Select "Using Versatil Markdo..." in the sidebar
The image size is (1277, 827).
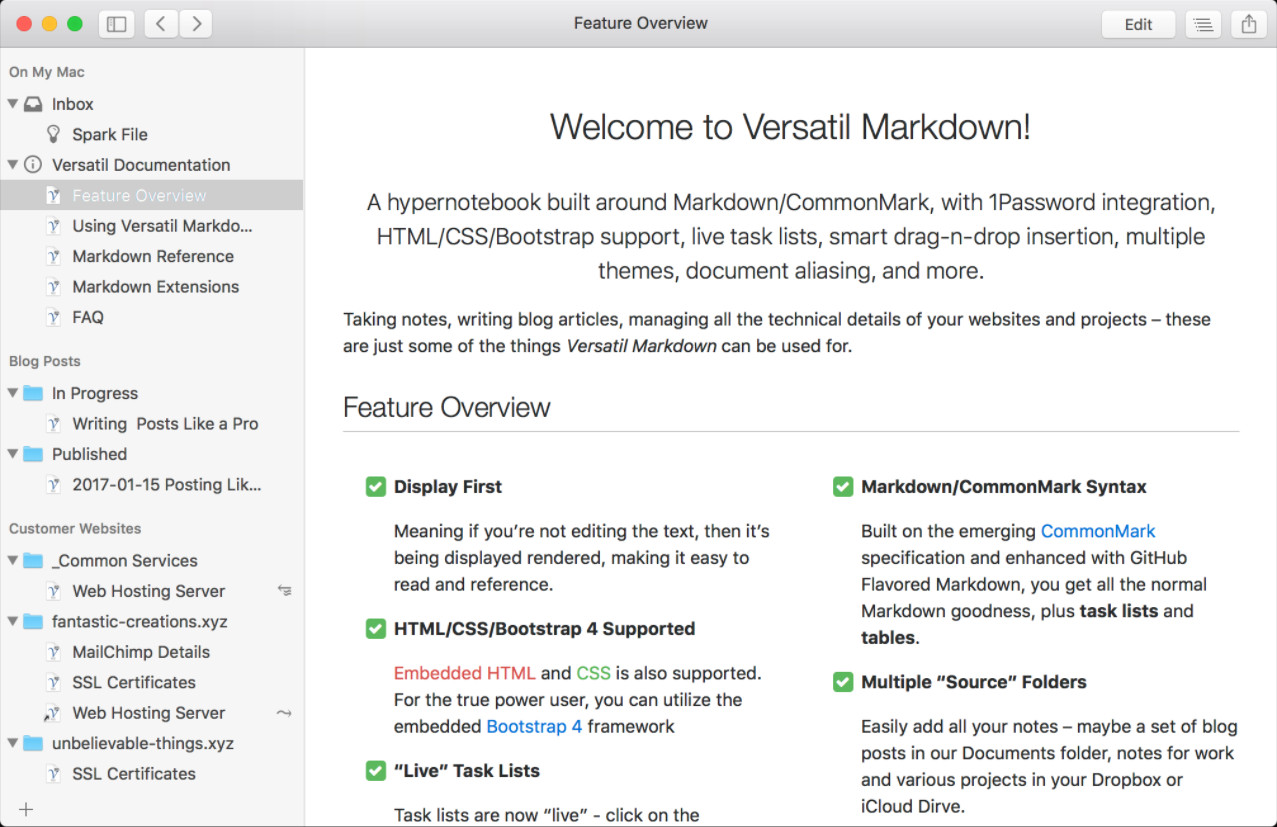[163, 226]
